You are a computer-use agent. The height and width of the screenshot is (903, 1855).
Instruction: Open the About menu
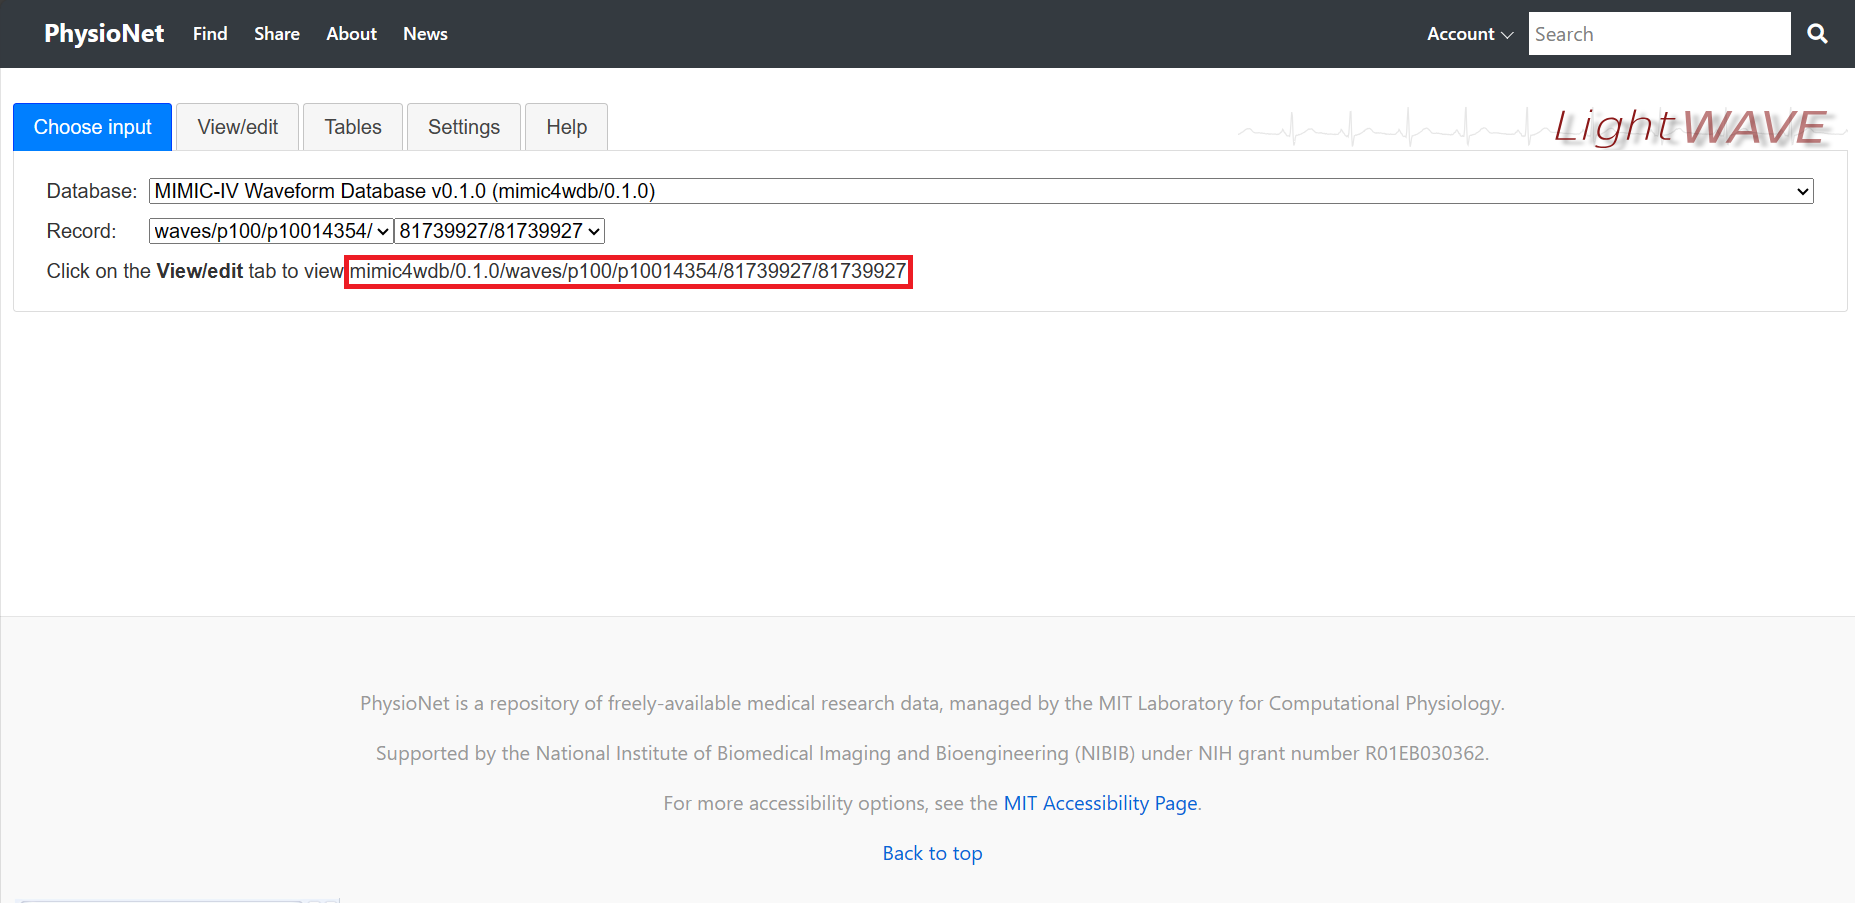352,34
